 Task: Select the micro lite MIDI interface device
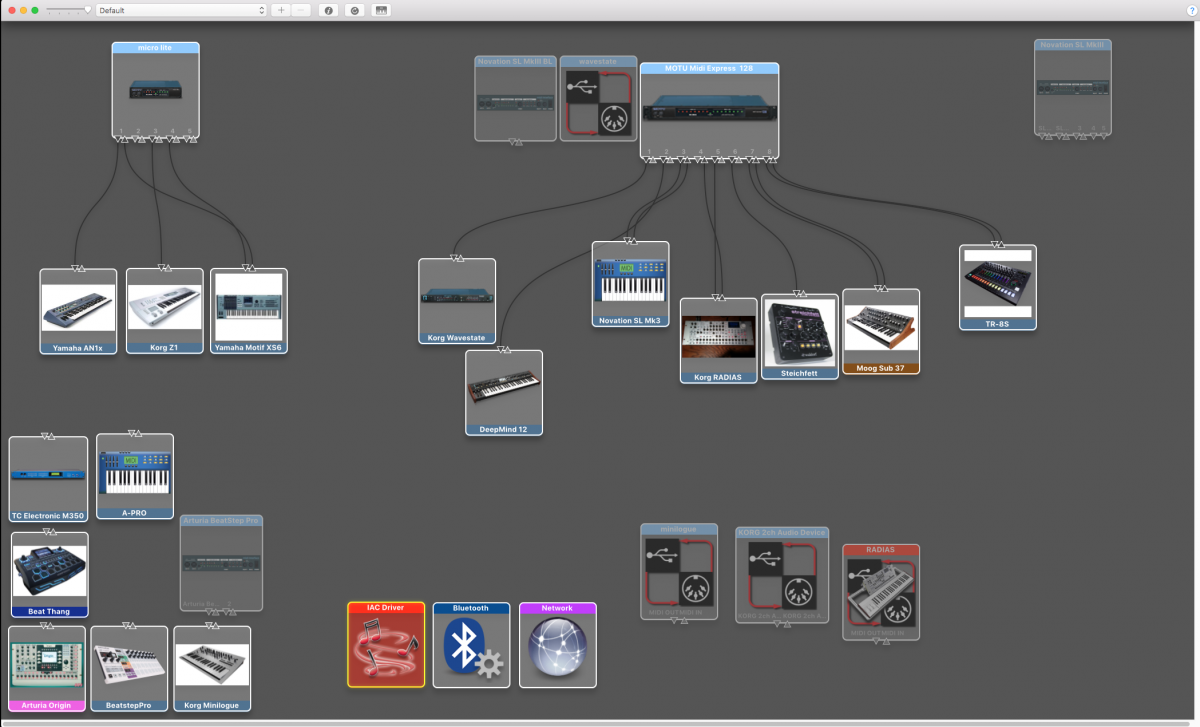(155, 89)
